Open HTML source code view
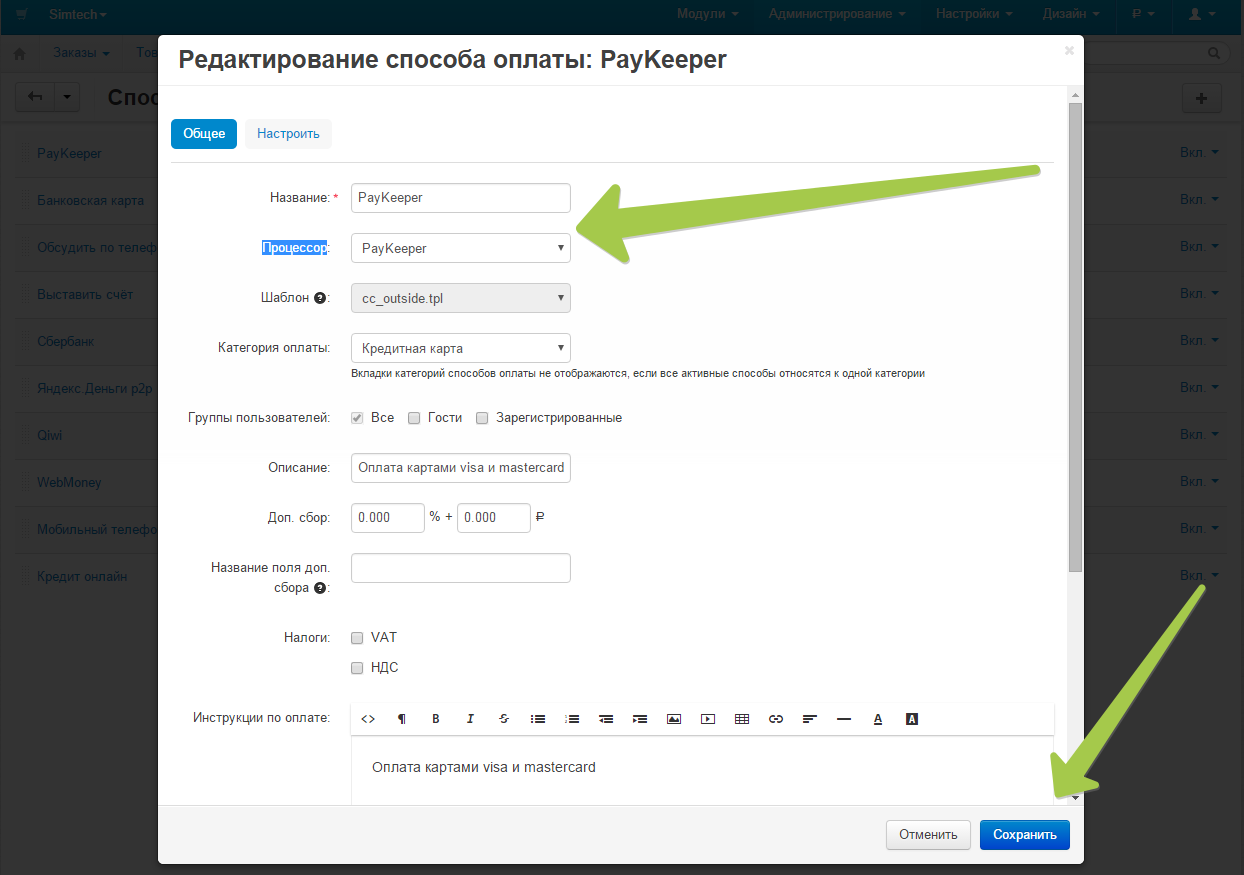 click(x=368, y=719)
